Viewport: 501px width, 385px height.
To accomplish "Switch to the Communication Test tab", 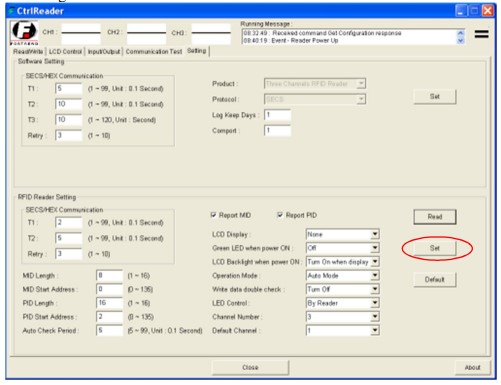I will point(154,52).
